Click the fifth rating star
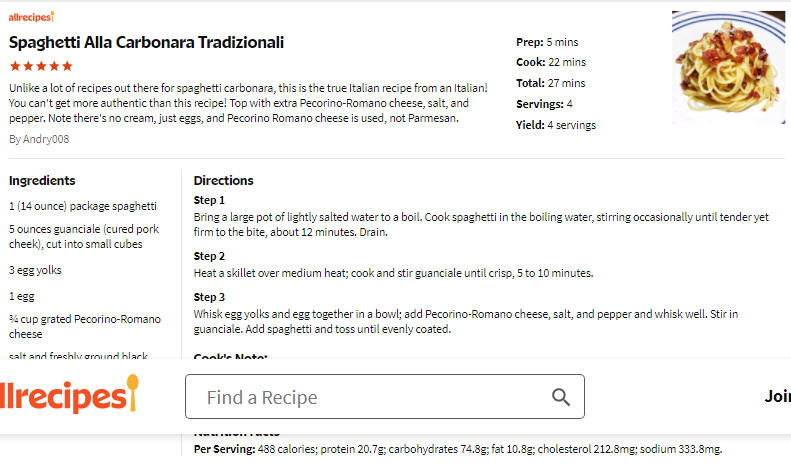 click(68, 66)
